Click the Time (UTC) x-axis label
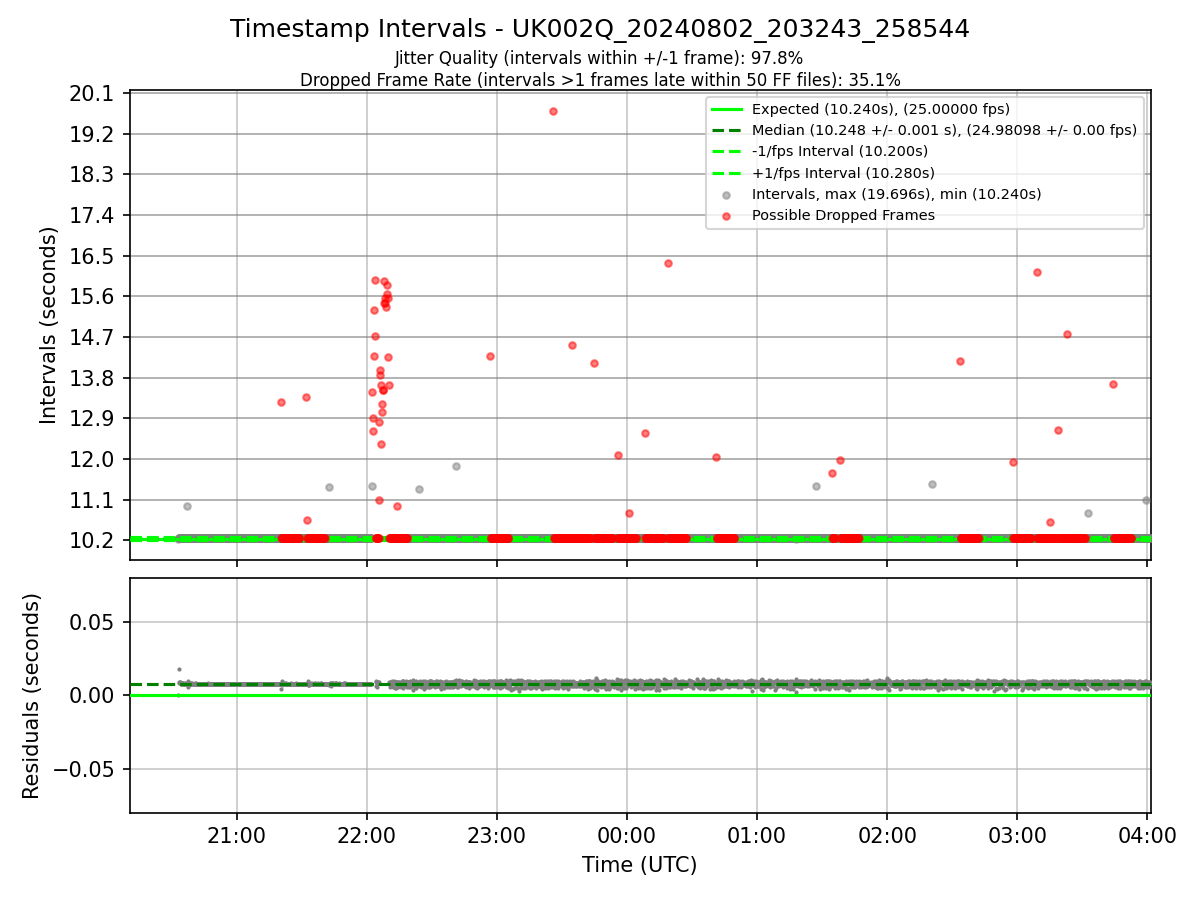 640,865
